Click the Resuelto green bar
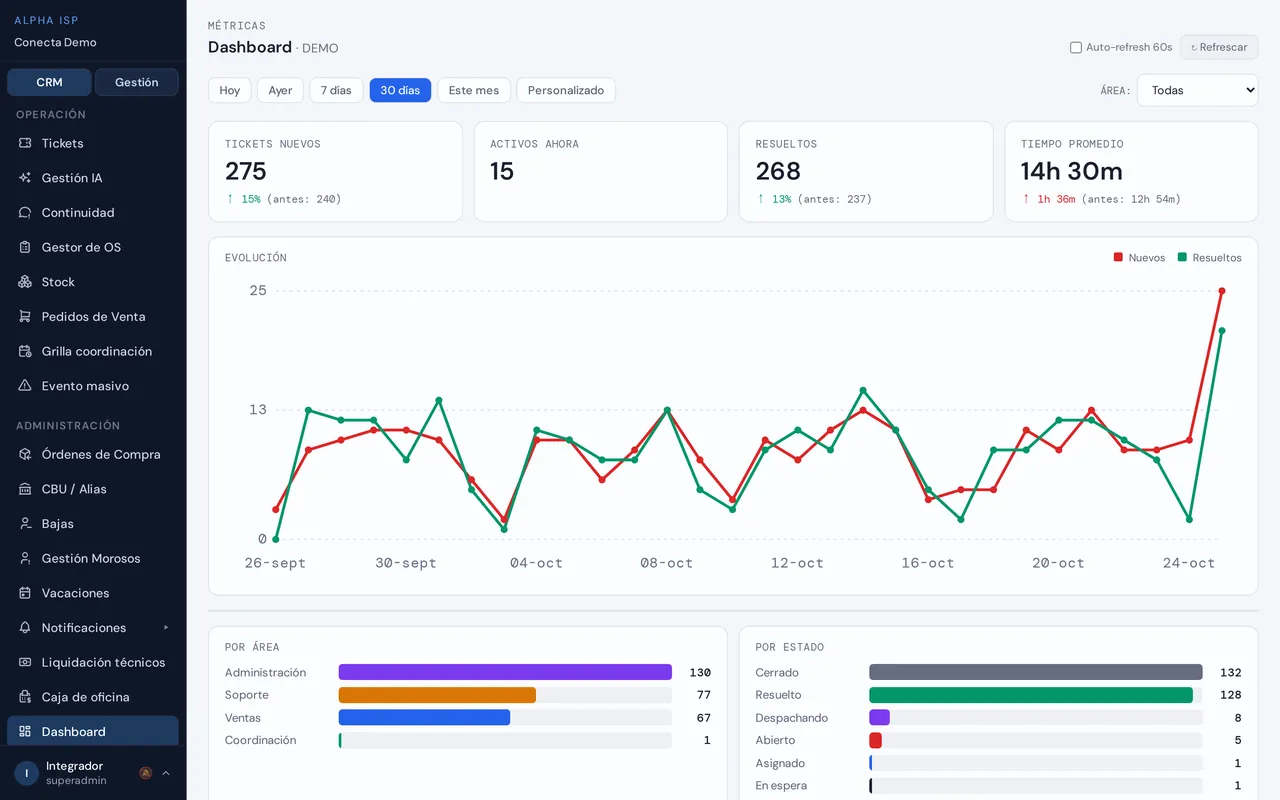This screenshot has height=800, width=1280. coord(1031,695)
